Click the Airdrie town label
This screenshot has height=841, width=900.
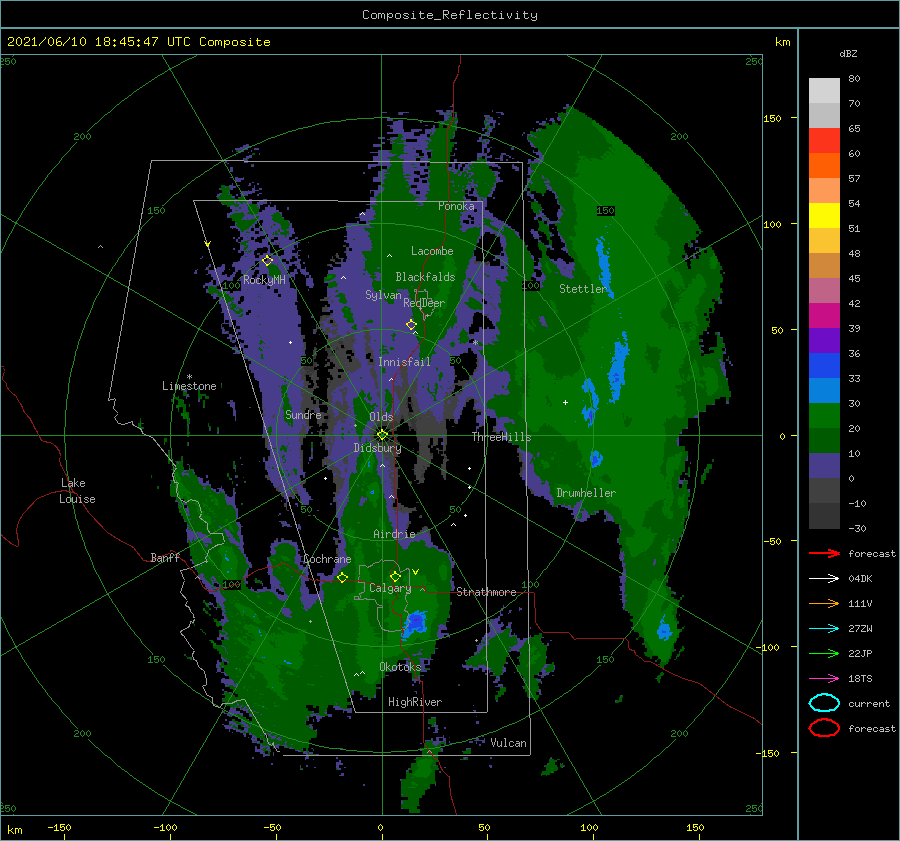[x=394, y=534]
